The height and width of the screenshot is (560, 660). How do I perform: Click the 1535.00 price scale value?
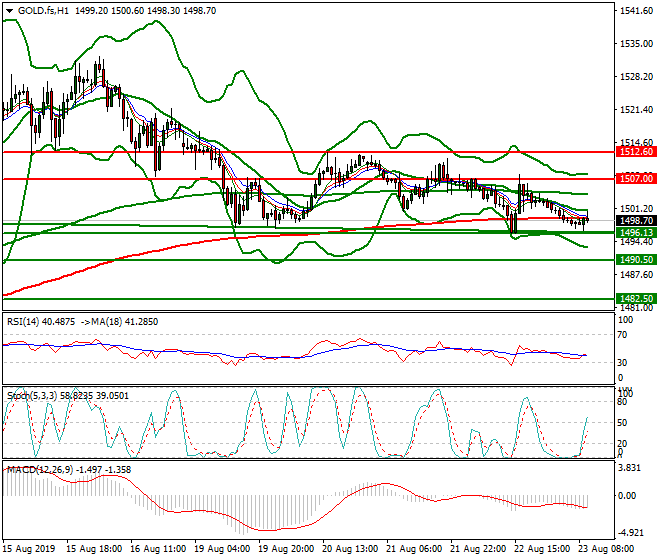click(x=637, y=44)
